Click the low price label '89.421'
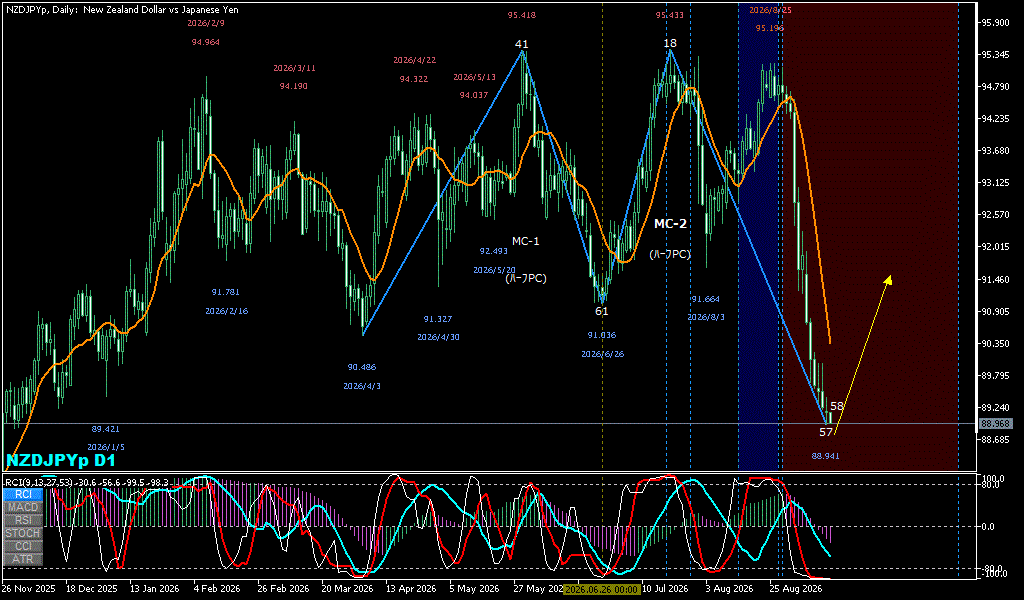Screen dimensions: 1024x600 (x=105, y=429)
